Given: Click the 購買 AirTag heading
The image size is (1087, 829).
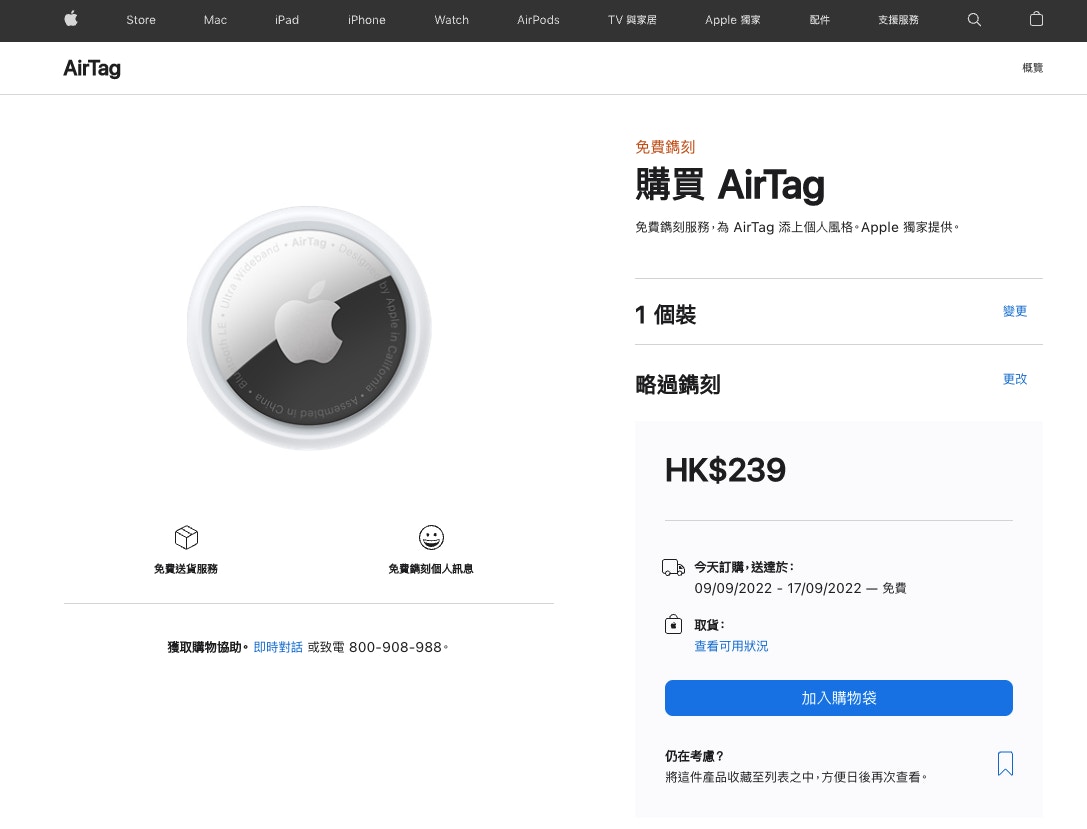Looking at the screenshot, I should point(730,185).
